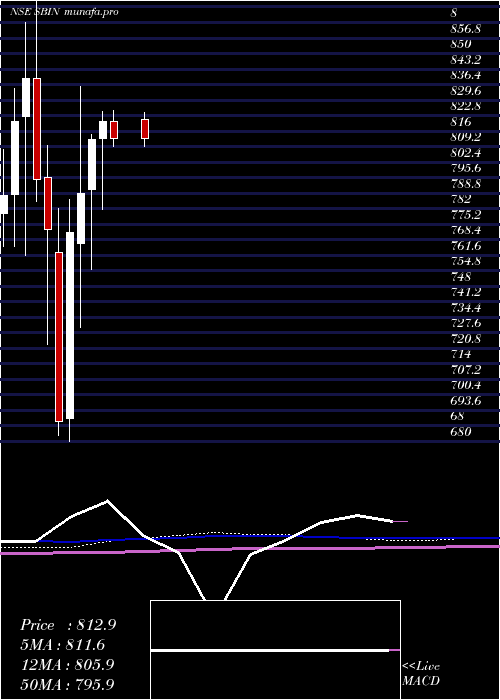
Task: Select the 829.6 price axis label
Action: point(465,91)
